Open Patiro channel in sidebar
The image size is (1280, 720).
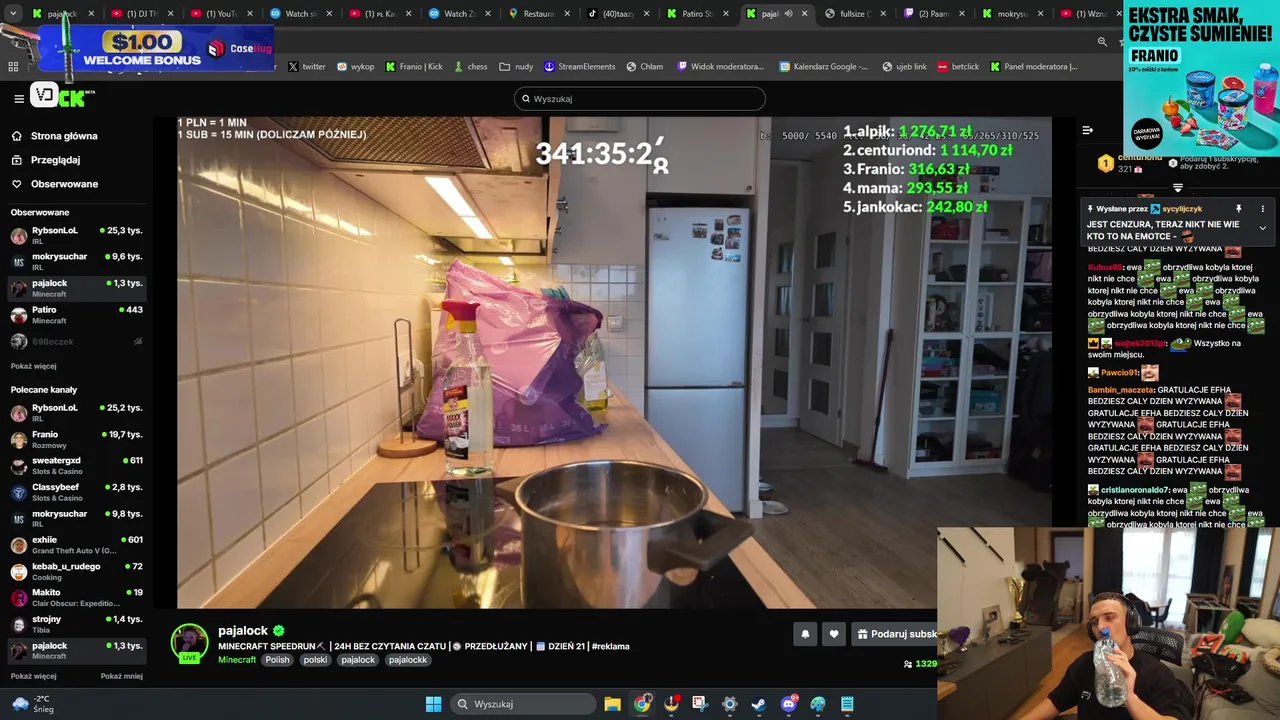pos(76,315)
